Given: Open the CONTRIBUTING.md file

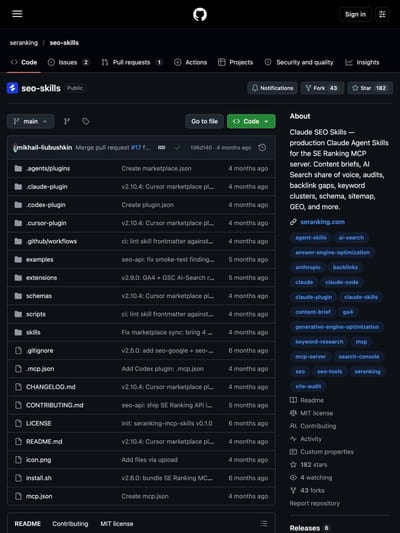Looking at the screenshot, I should tap(54, 405).
